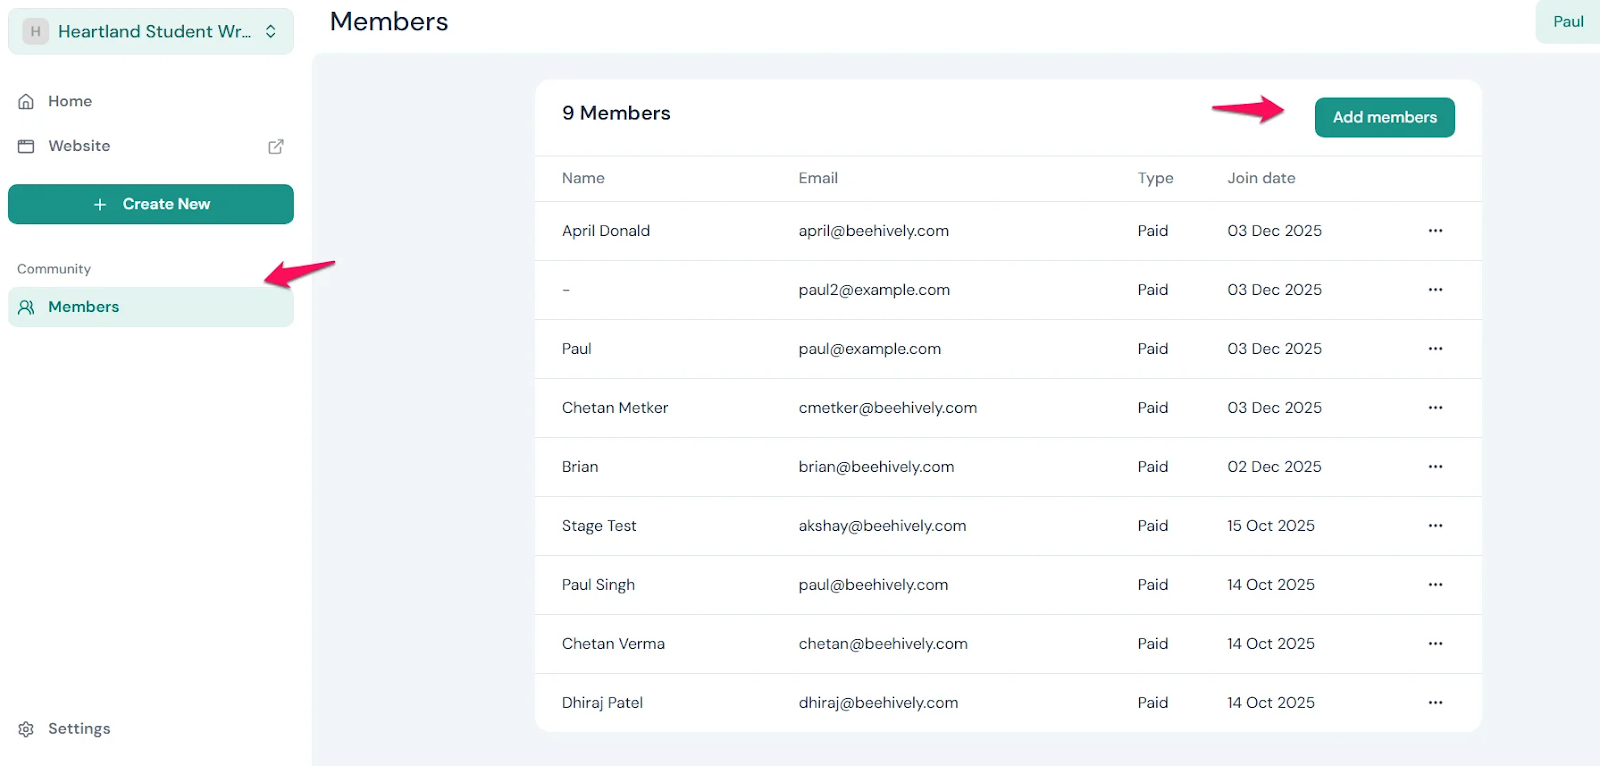Open more options for Paul Singh
The width and height of the screenshot is (1600, 766).
[x=1435, y=585]
